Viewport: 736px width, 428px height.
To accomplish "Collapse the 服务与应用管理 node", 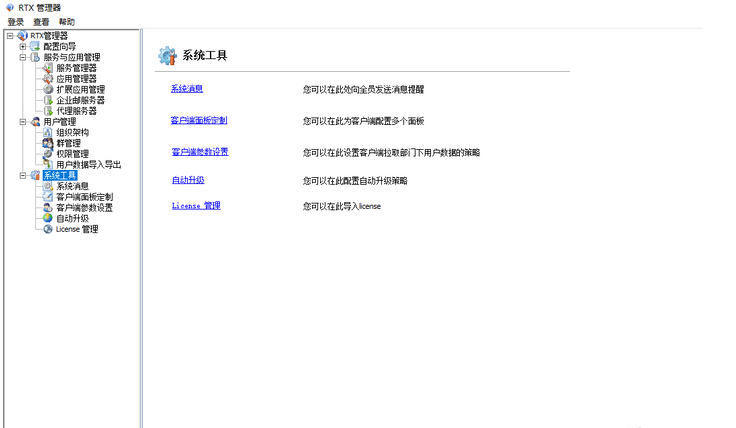I will [23, 57].
